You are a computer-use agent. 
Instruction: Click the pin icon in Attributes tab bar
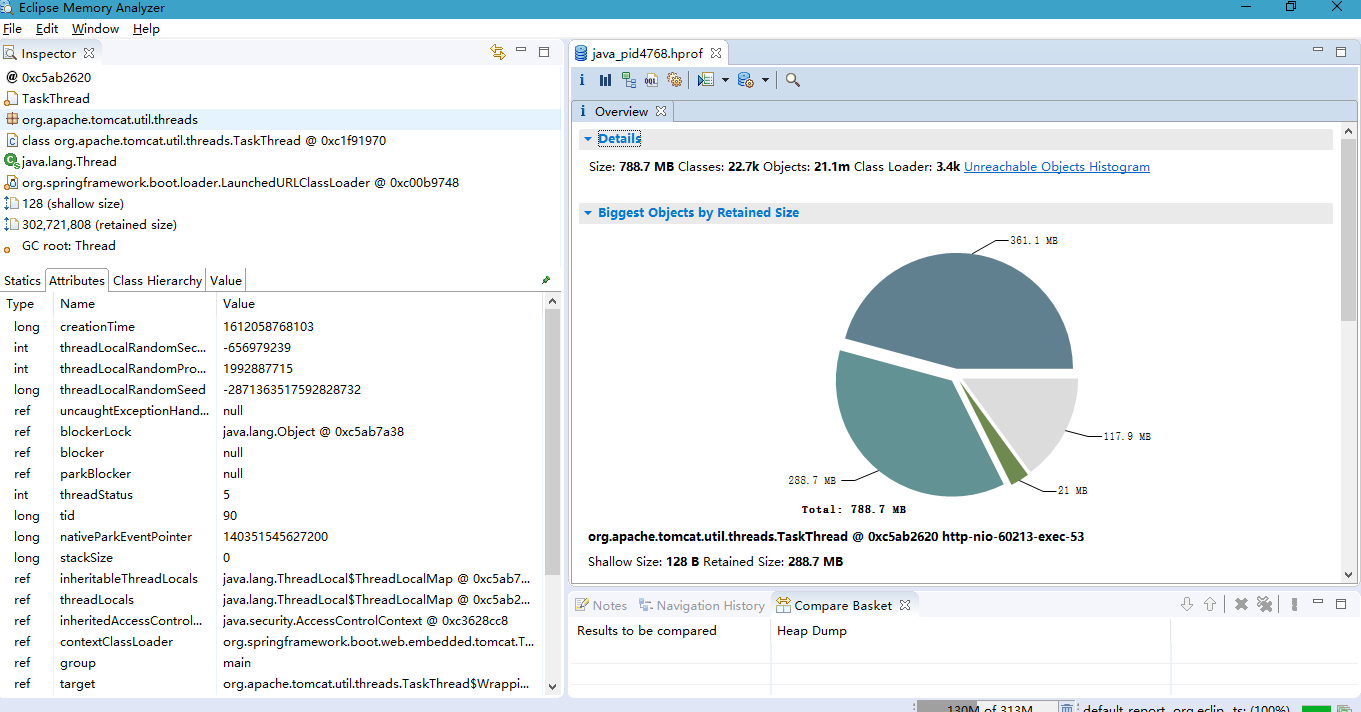[x=546, y=280]
